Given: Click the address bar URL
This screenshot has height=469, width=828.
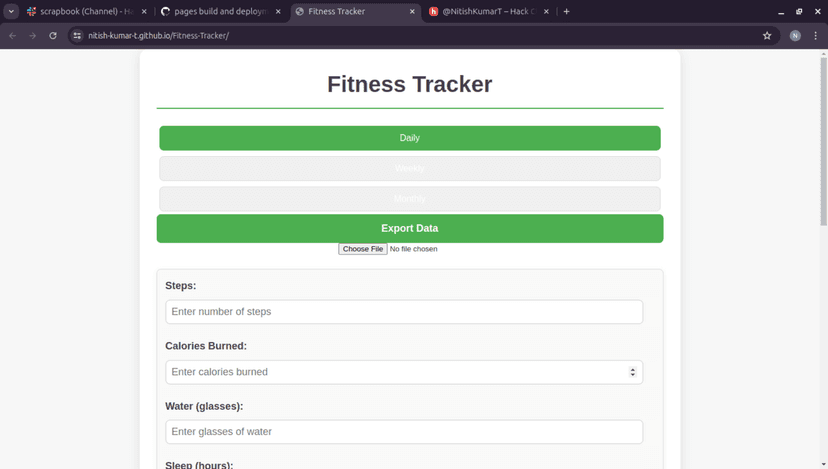Looking at the screenshot, I should point(158,35).
